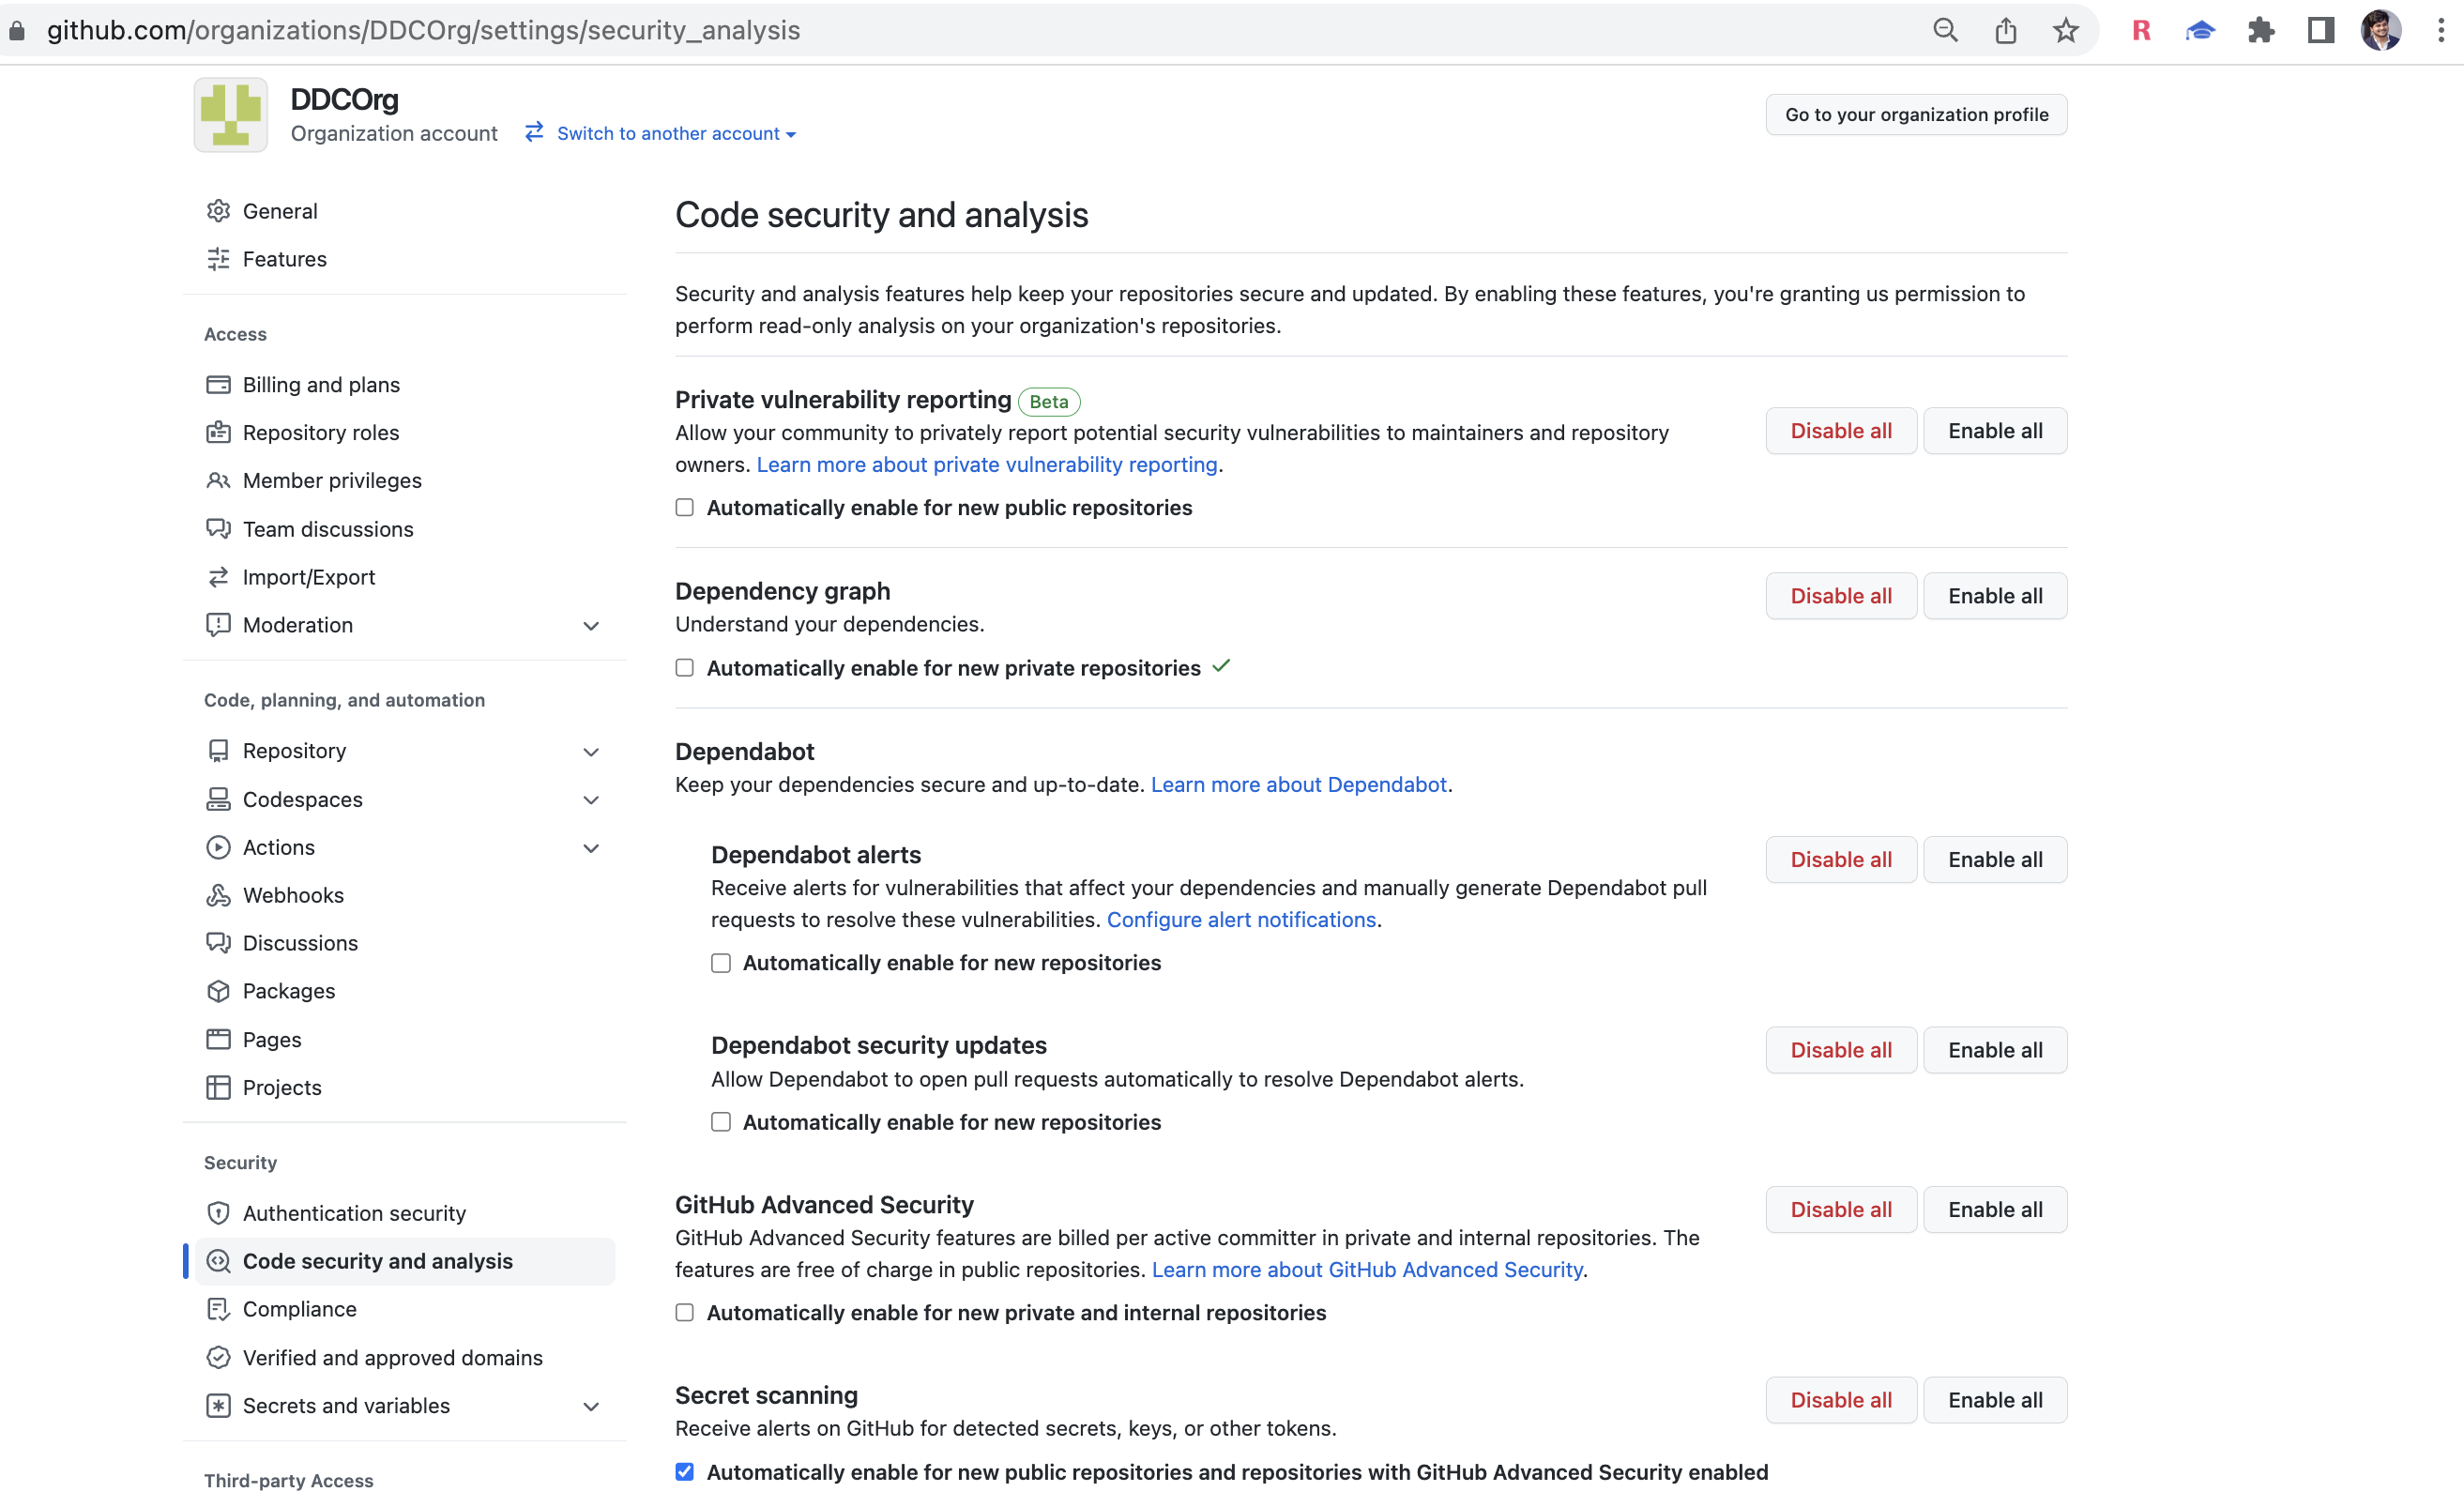2464x1507 pixels.
Task: Disable all Secret scanning
Action: click(1841, 1400)
